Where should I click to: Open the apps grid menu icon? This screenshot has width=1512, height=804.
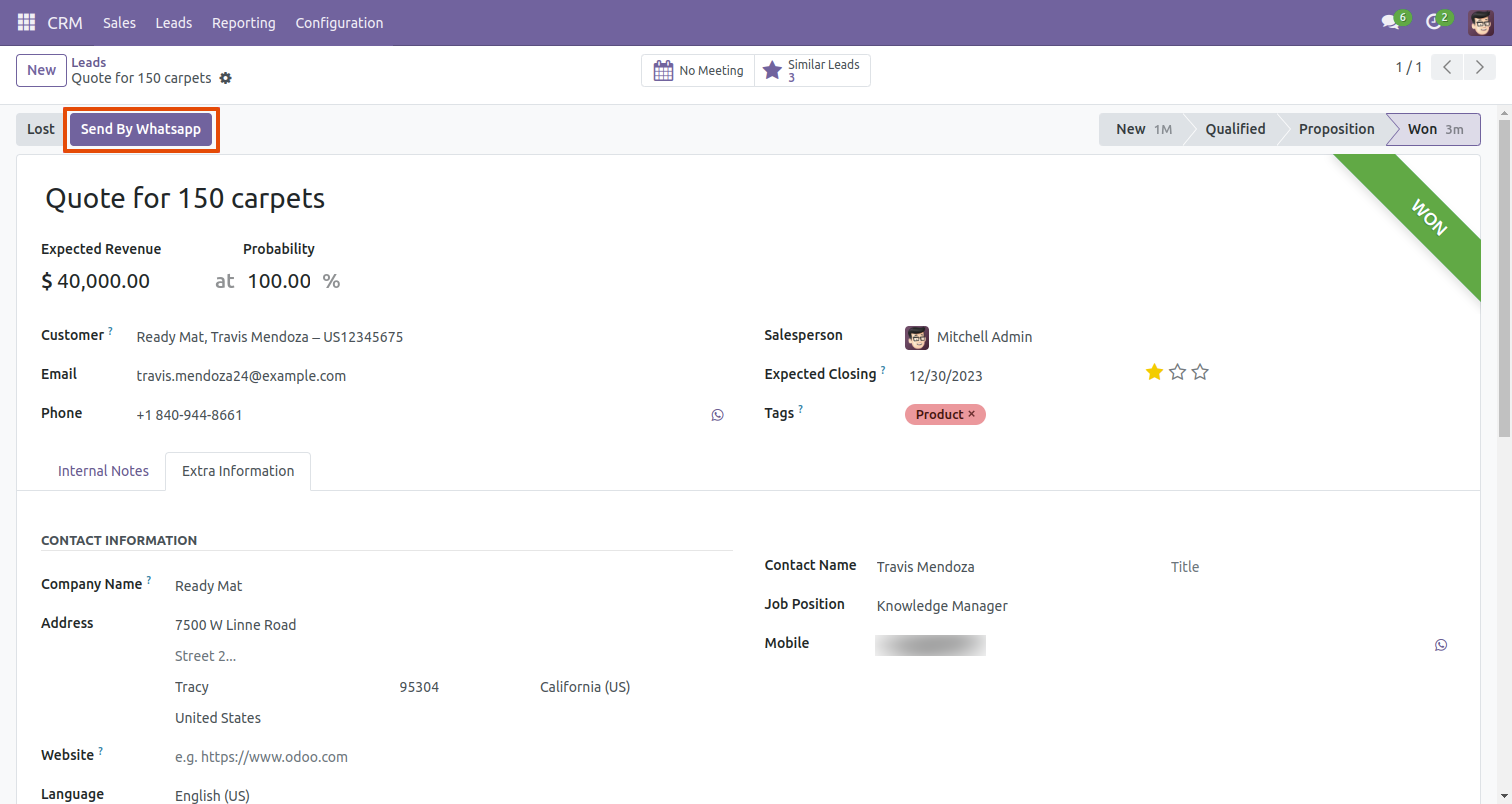tap(26, 22)
